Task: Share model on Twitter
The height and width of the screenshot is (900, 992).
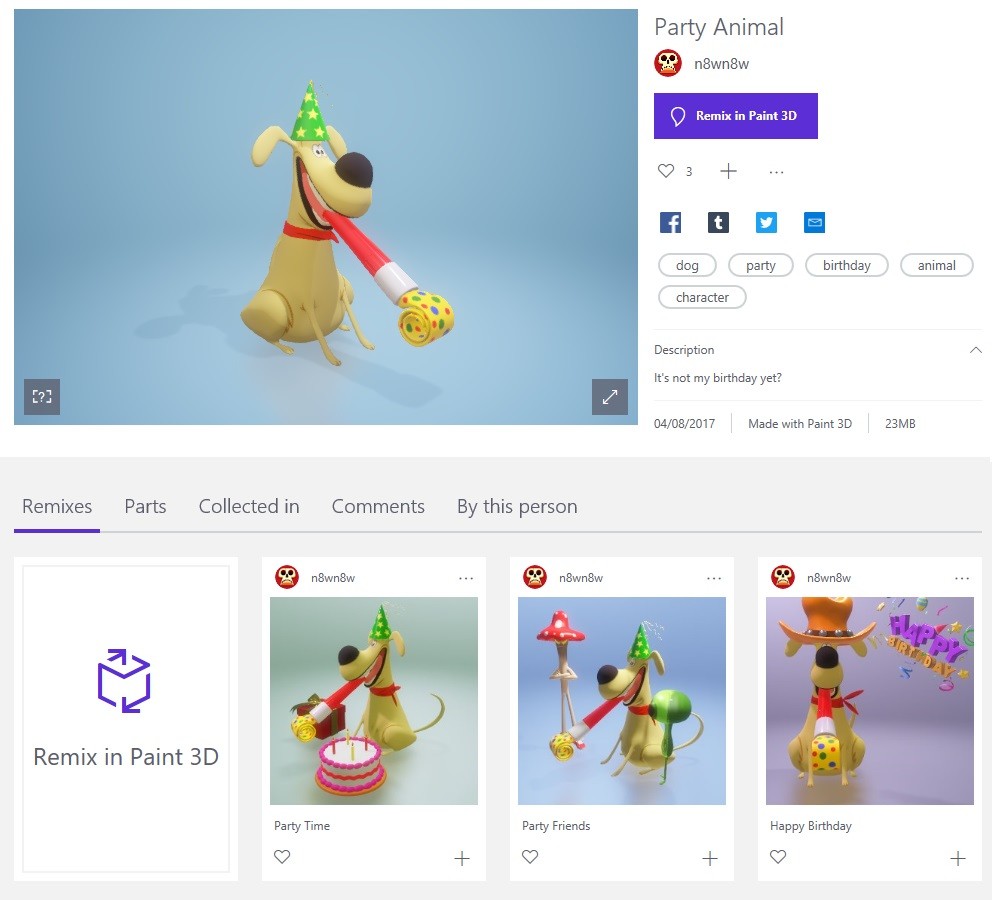Action: coord(766,223)
